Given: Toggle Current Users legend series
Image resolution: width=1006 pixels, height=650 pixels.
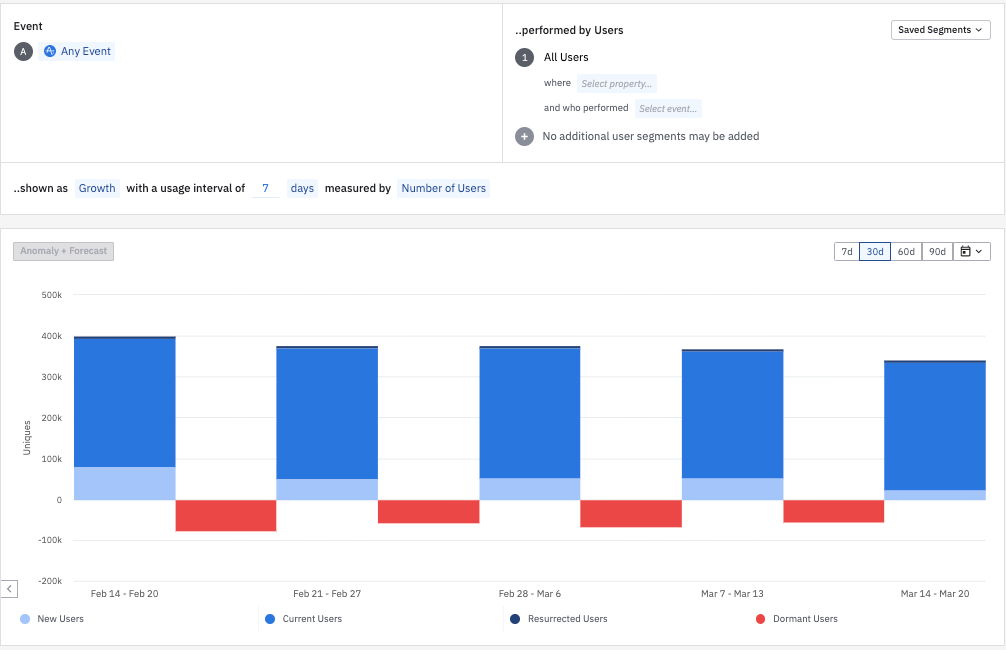Looking at the screenshot, I should (312, 619).
